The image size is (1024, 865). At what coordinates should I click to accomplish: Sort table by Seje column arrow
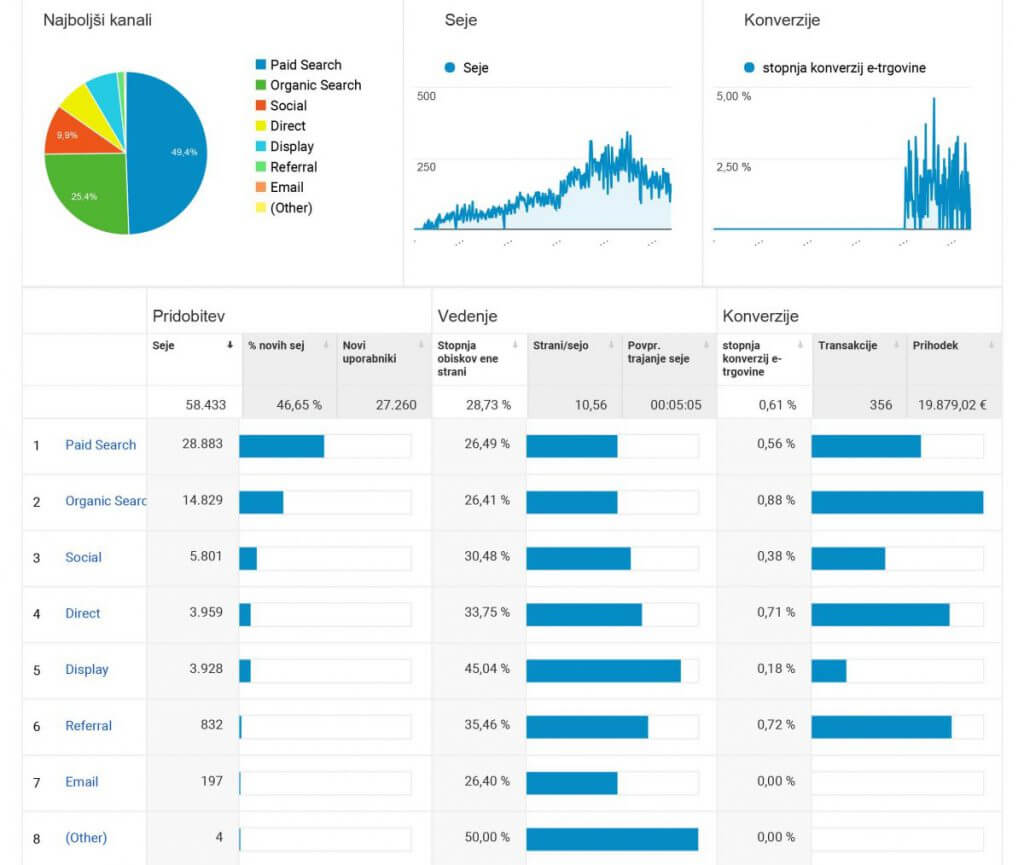(231, 345)
